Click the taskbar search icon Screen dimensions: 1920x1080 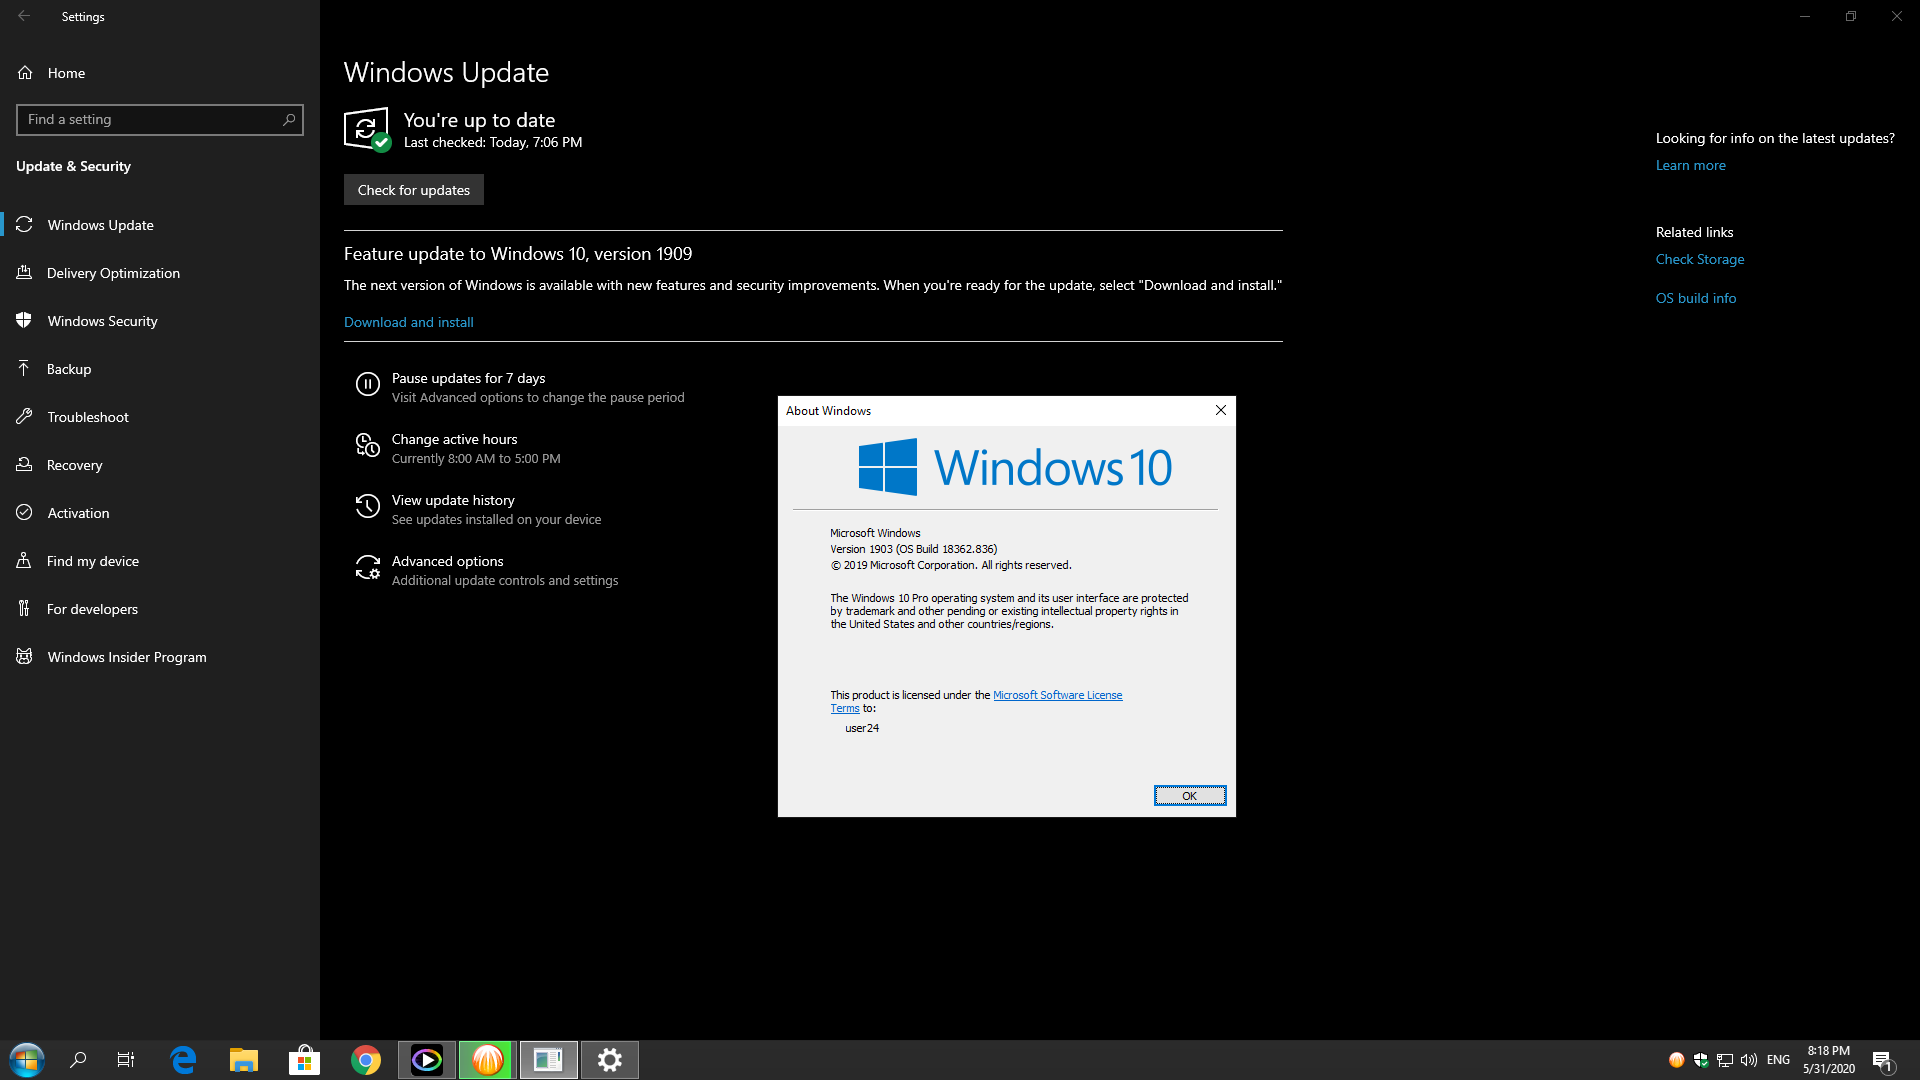(x=78, y=1060)
